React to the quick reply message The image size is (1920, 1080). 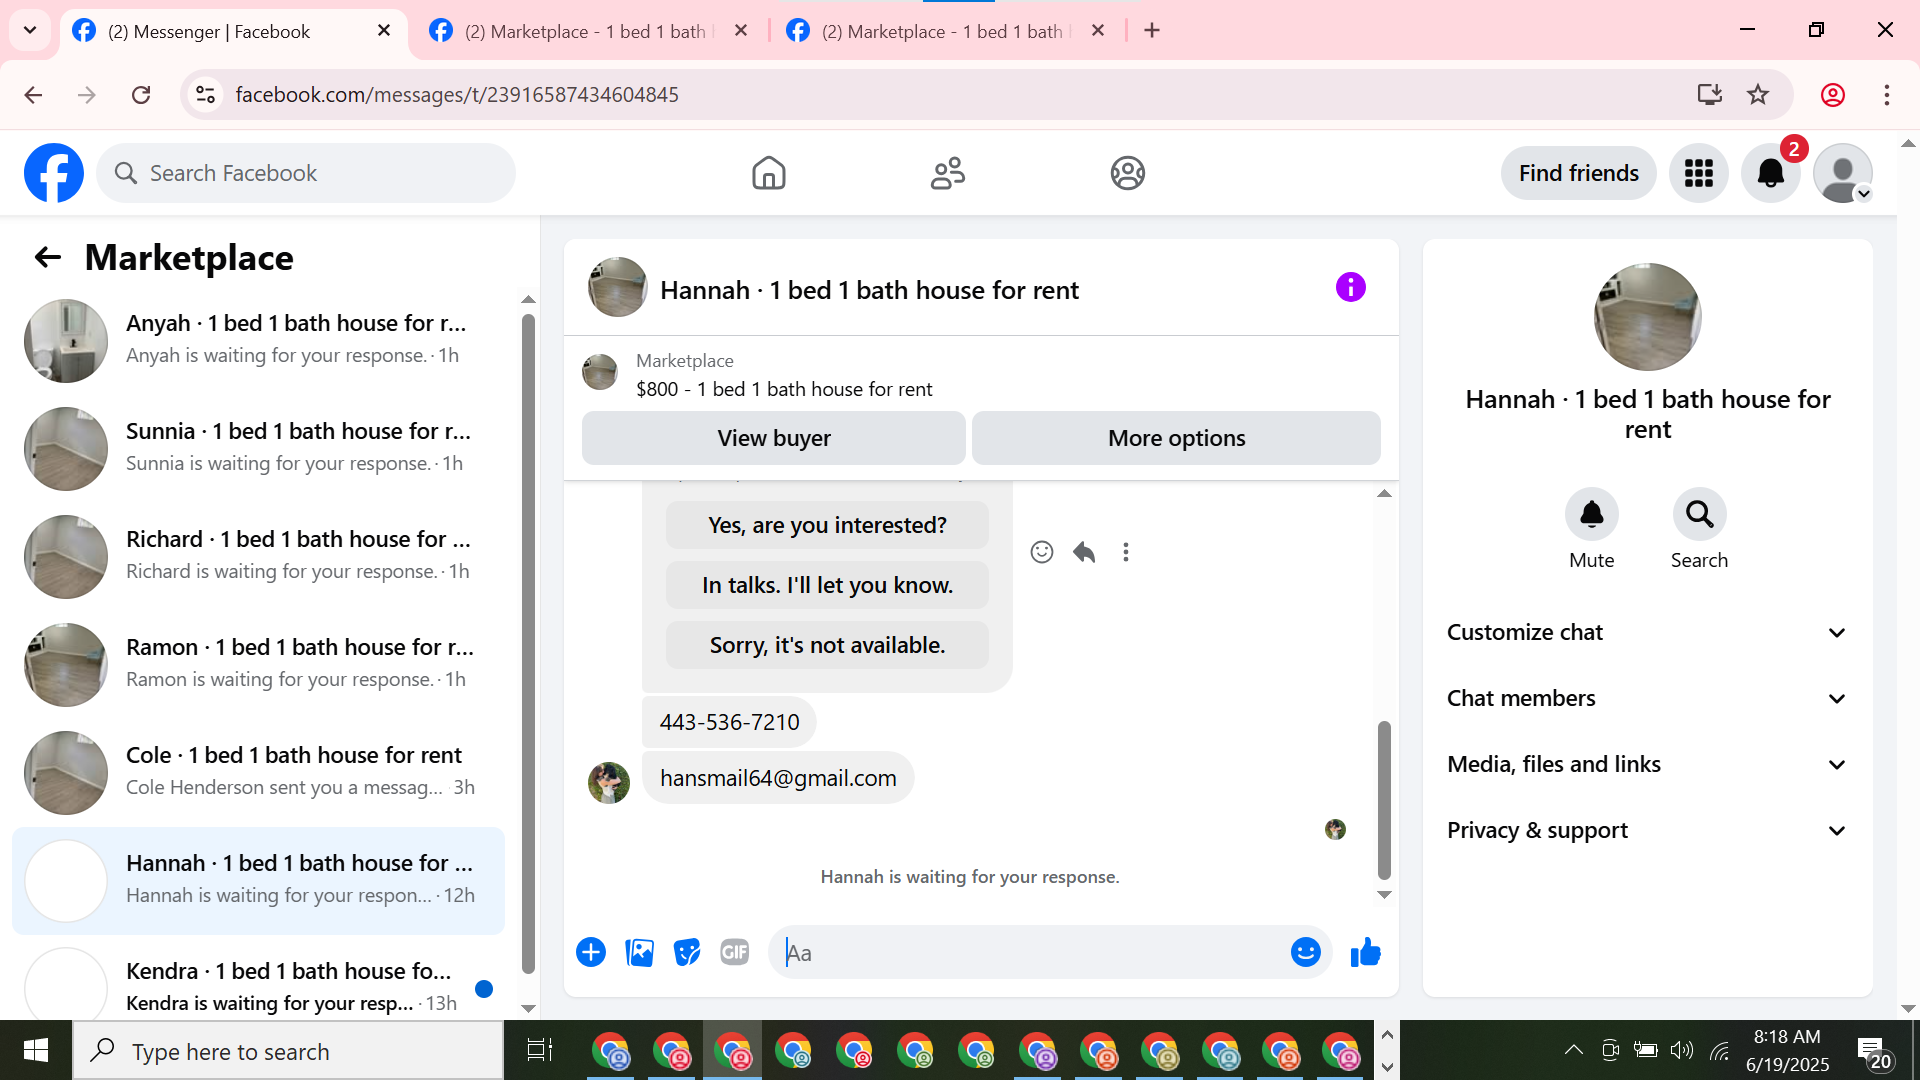[x=1042, y=552]
